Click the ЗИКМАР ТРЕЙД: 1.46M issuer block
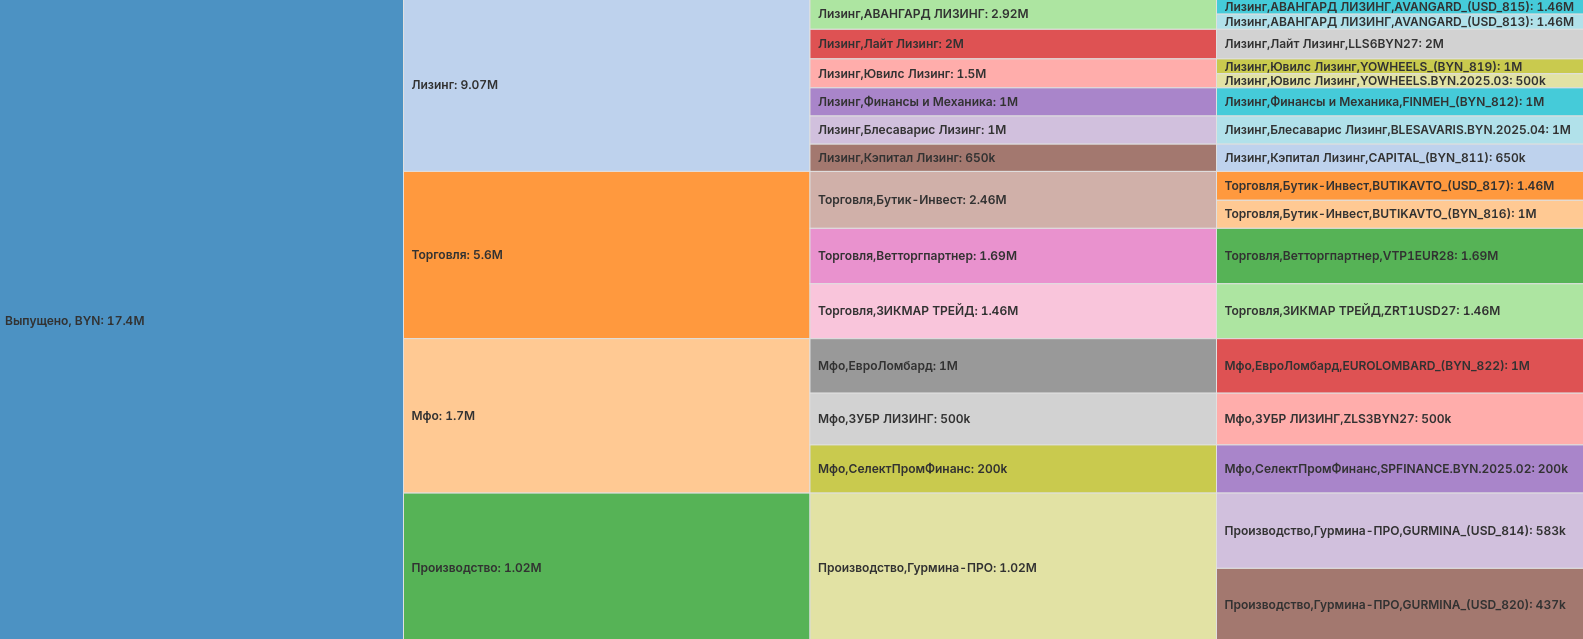 (x=1012, y=311)
